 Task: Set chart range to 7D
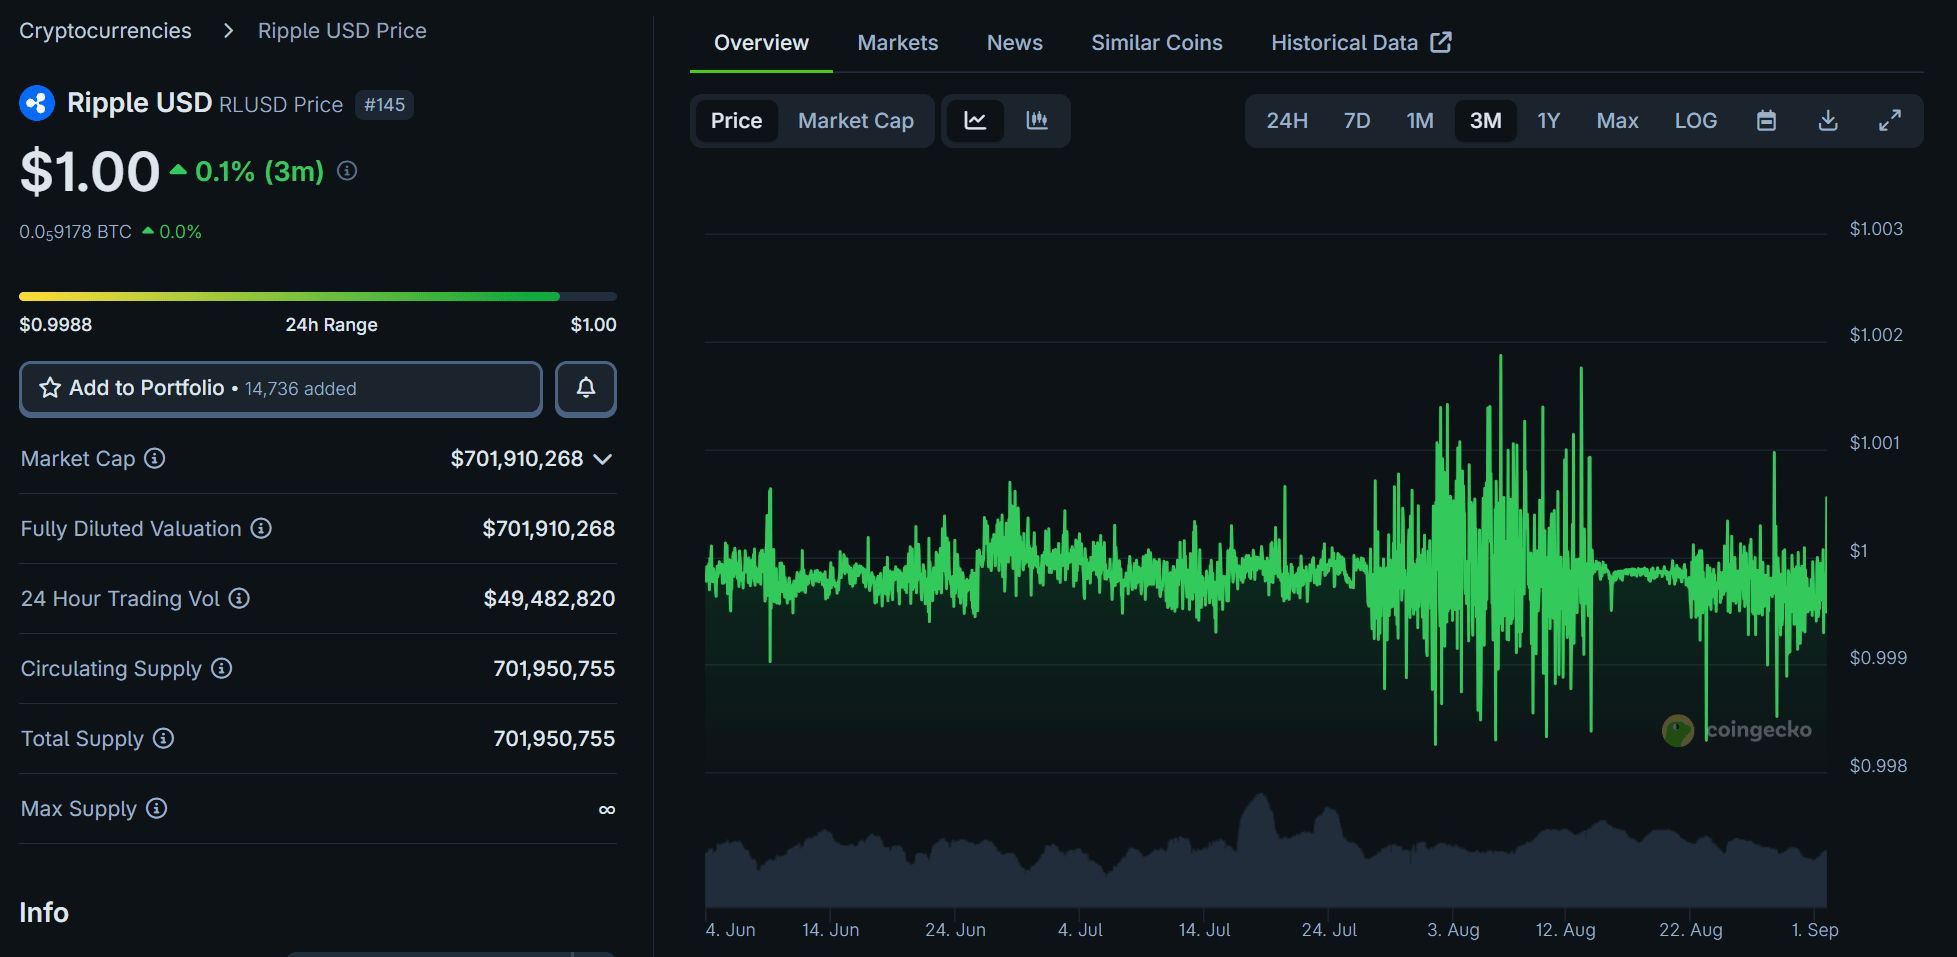[1357, 121]
